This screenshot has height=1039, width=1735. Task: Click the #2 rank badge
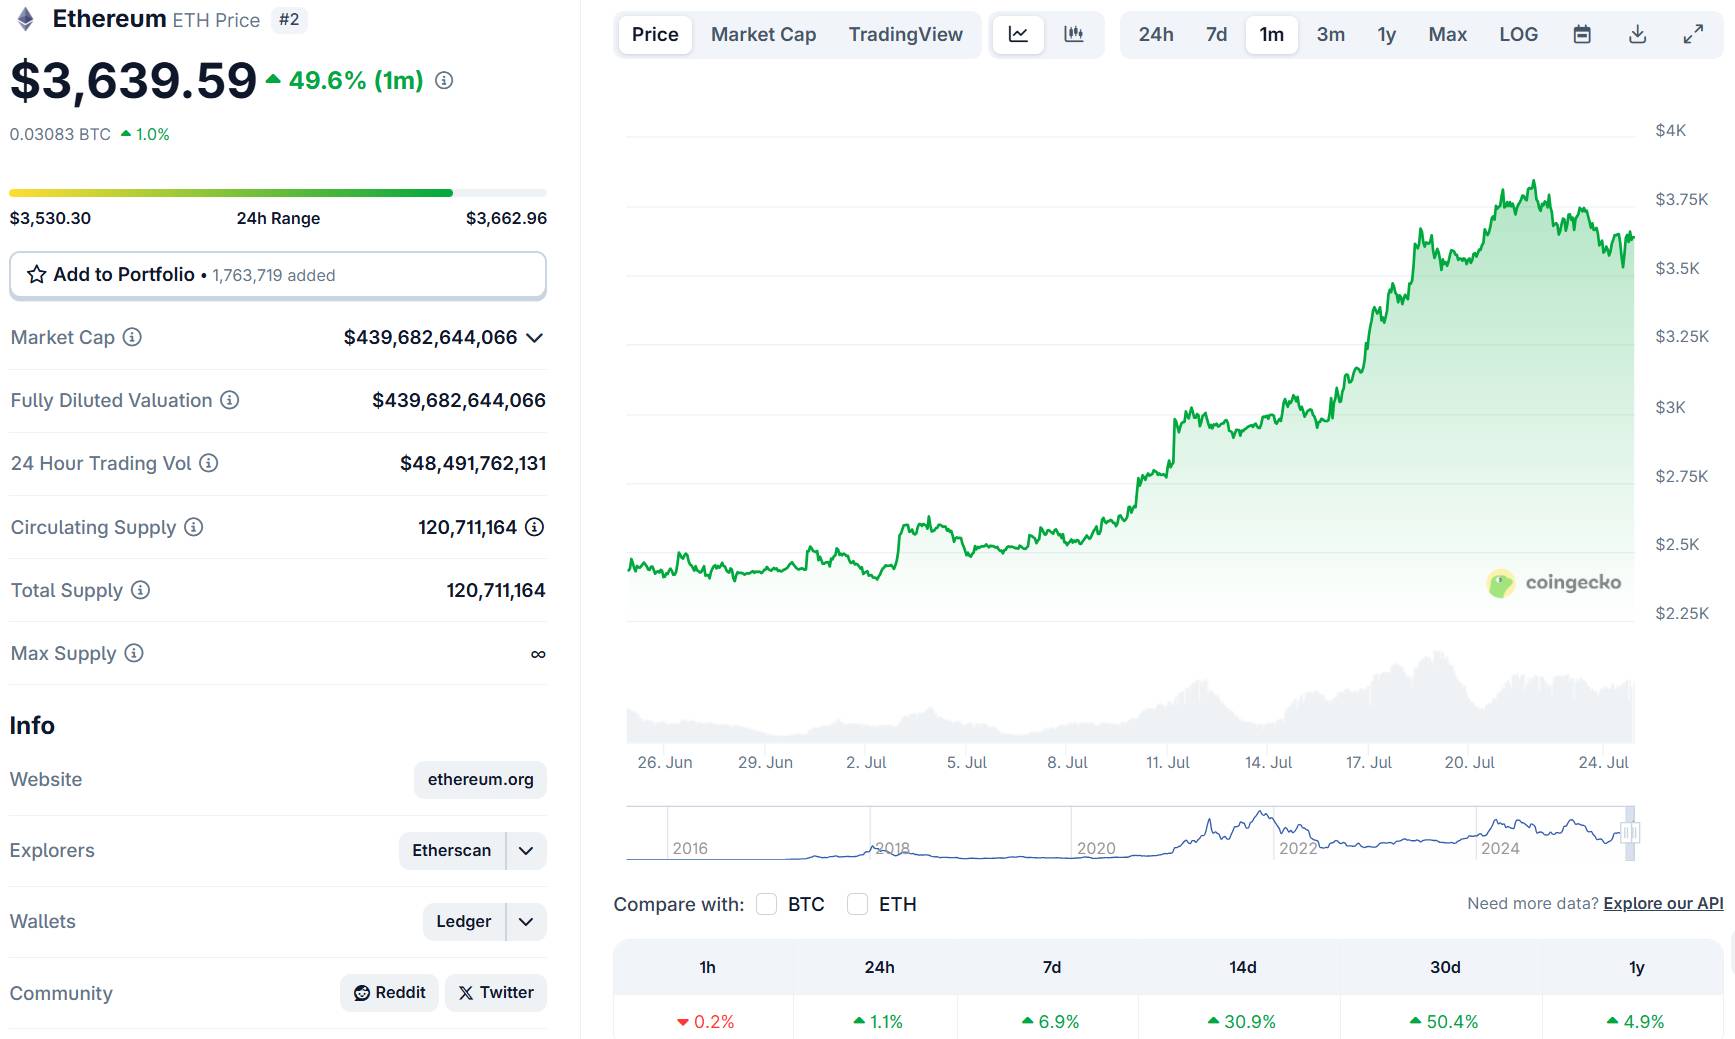pyautogui.click(x=289, y=19)
